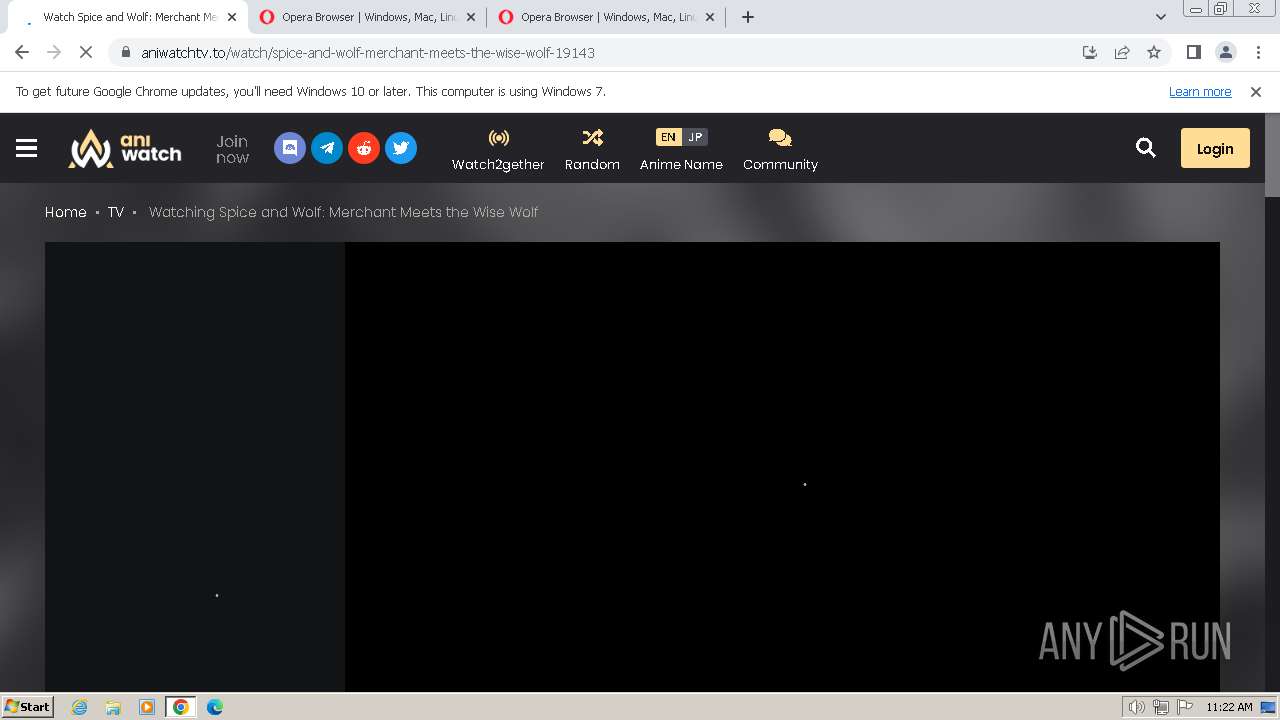
Task: Open Watch2gether rooms
Action: 498,149
